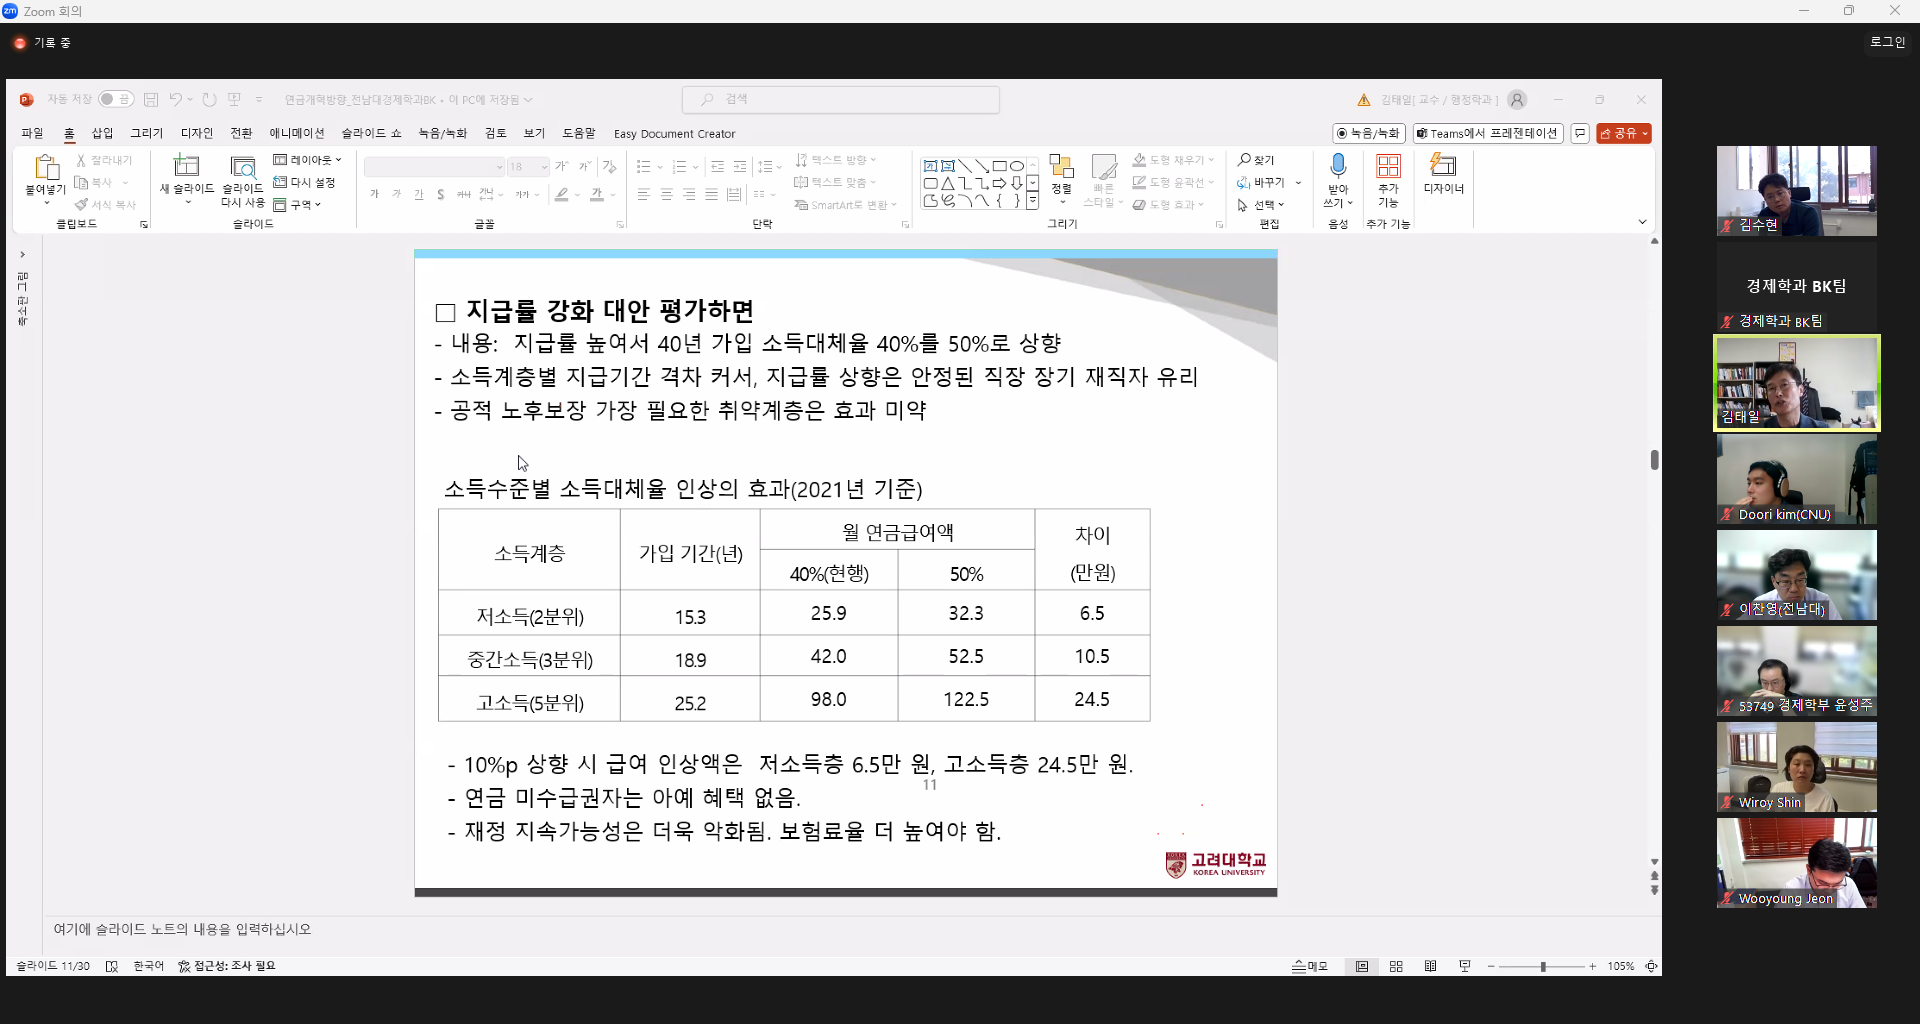
Task: Click the Save icon in quick access toolbar
Action: pyautogui.click(x=151, y=100)
